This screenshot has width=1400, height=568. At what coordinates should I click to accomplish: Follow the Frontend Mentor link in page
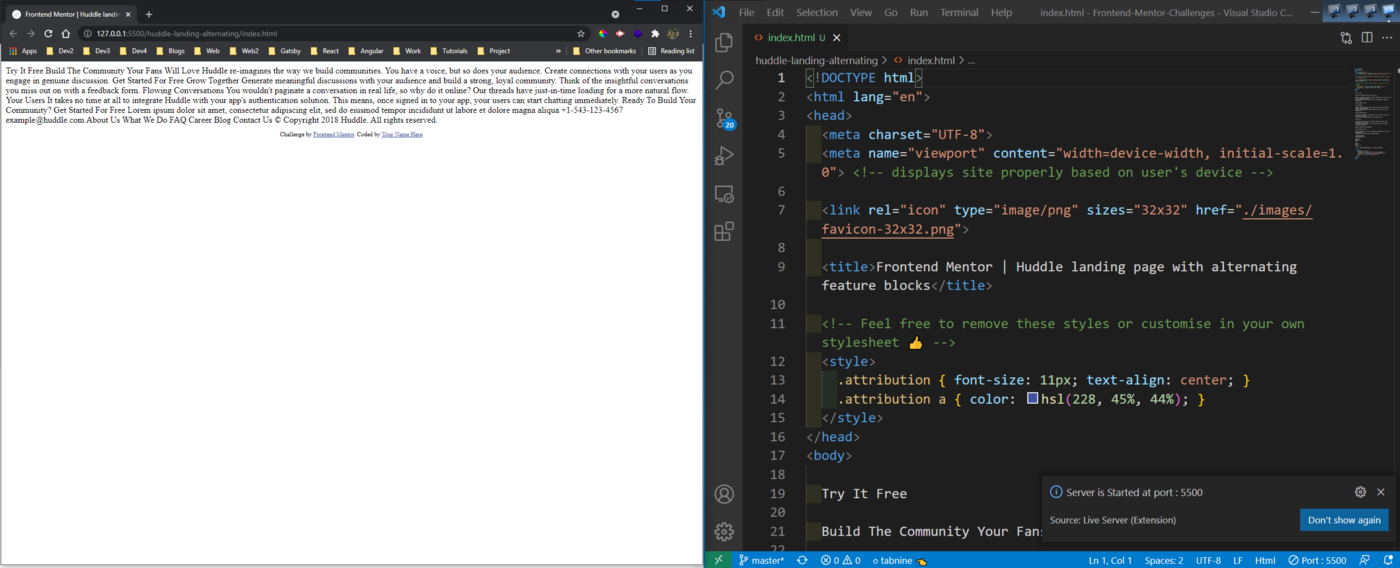[333, 134]
